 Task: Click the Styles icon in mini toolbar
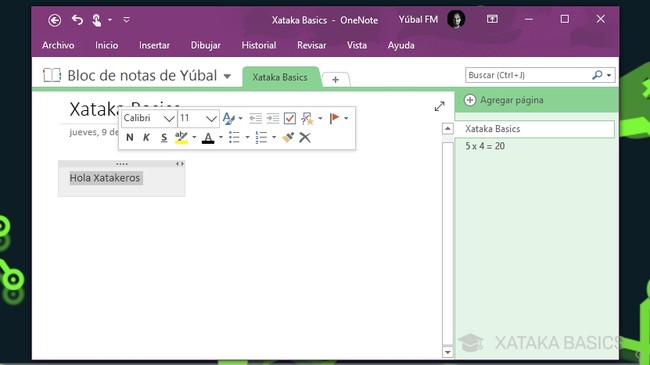coord(229,119)
